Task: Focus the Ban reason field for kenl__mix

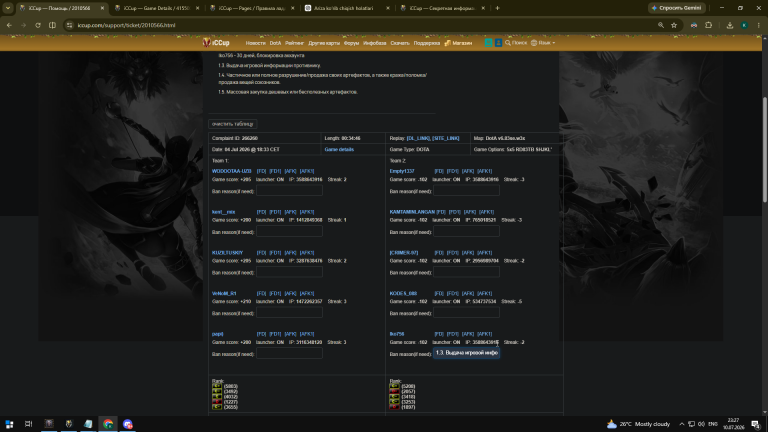Action: 289,232
